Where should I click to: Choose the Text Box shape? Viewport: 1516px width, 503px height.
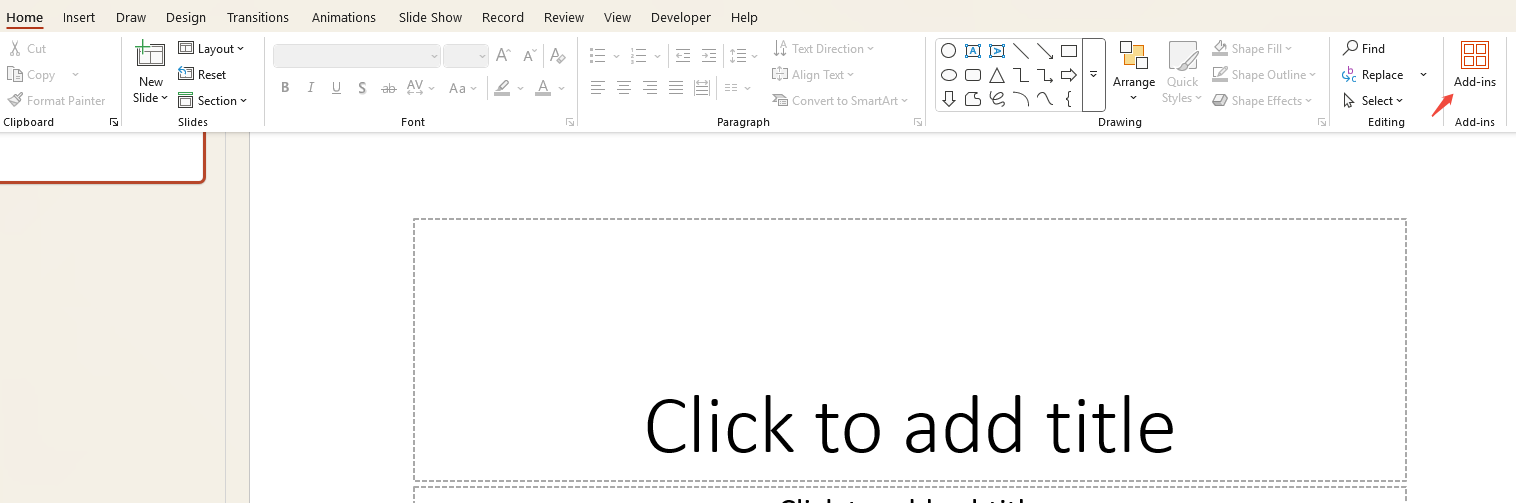pyautogui.click(x=973, y=51)
